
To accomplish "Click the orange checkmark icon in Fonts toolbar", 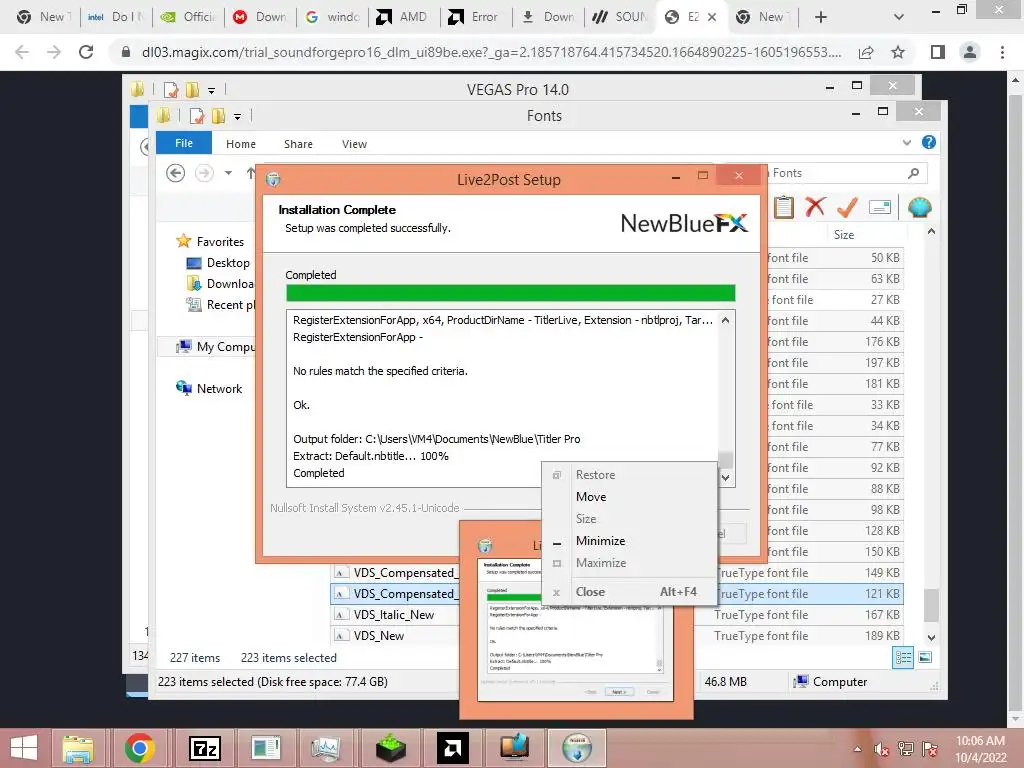I will (847, 208).
